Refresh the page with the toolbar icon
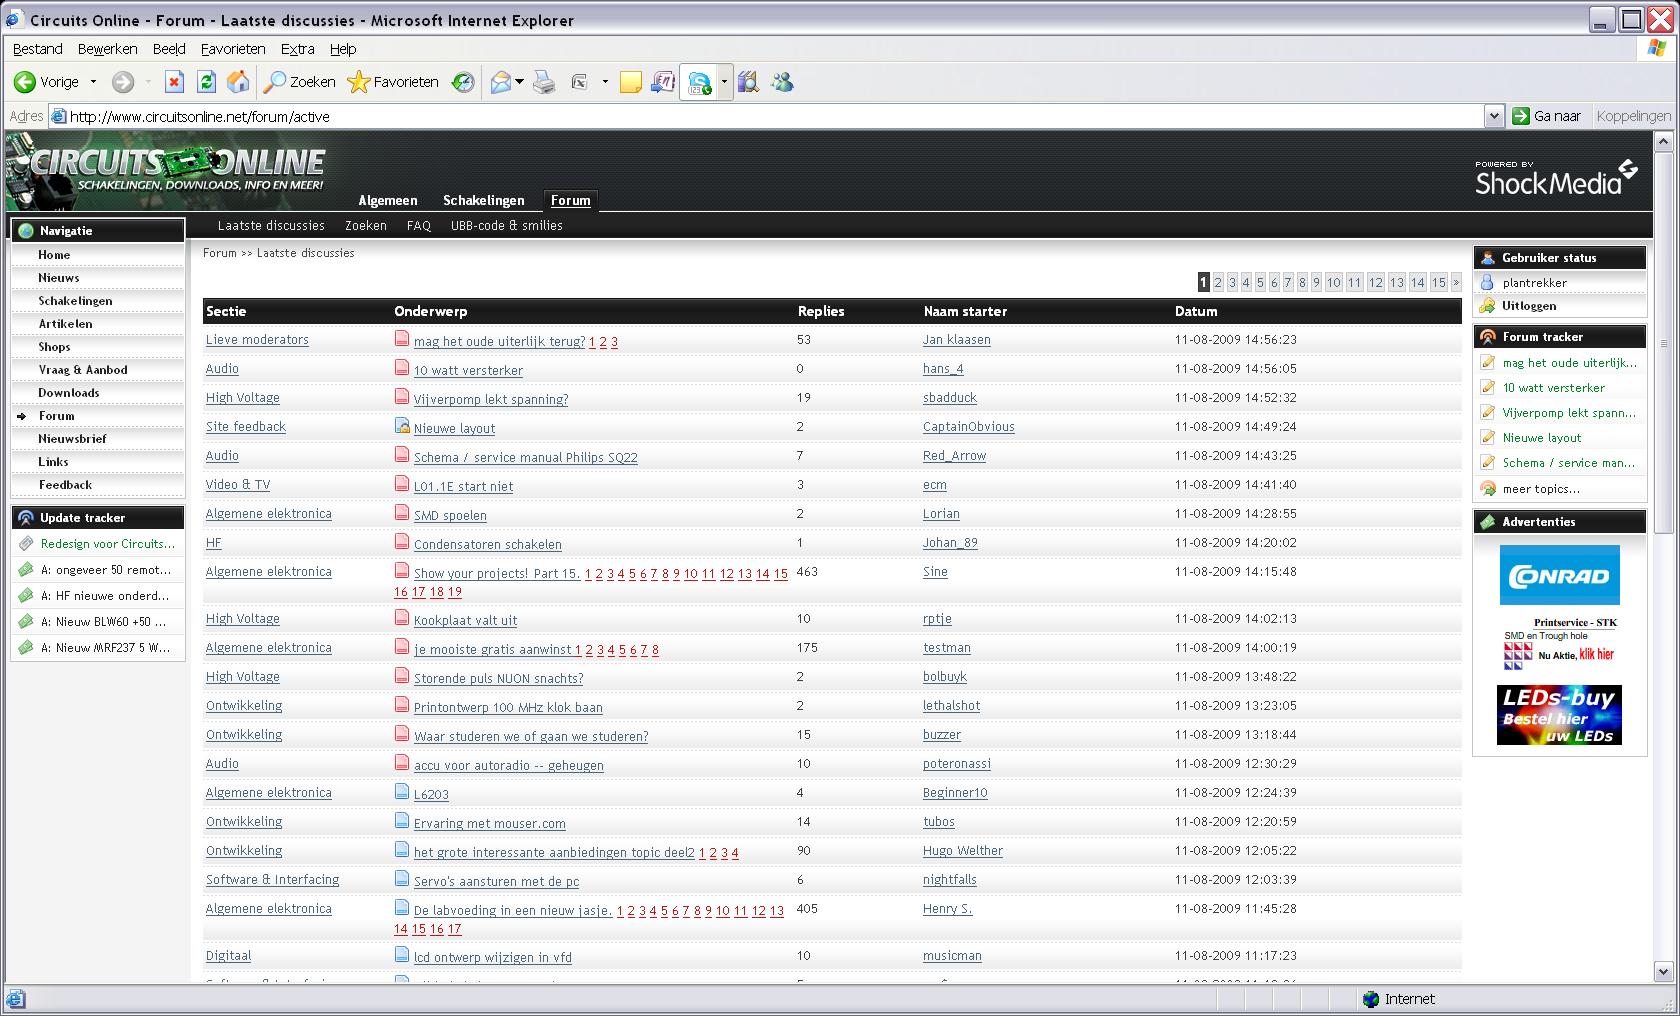Viewport: 1680px width, 1016px height. 206,82
